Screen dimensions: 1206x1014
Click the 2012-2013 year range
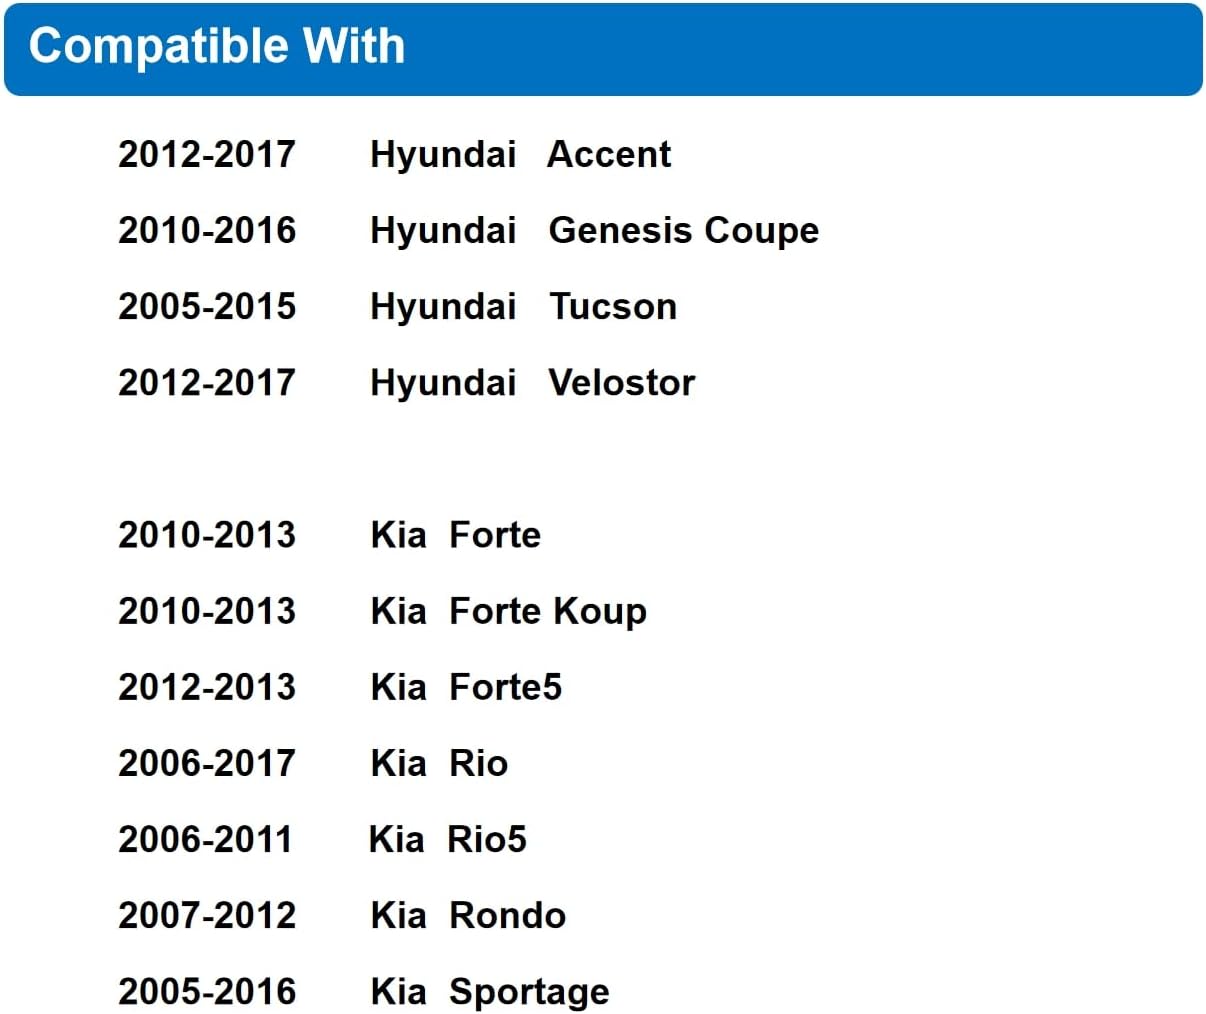(207, 687)
